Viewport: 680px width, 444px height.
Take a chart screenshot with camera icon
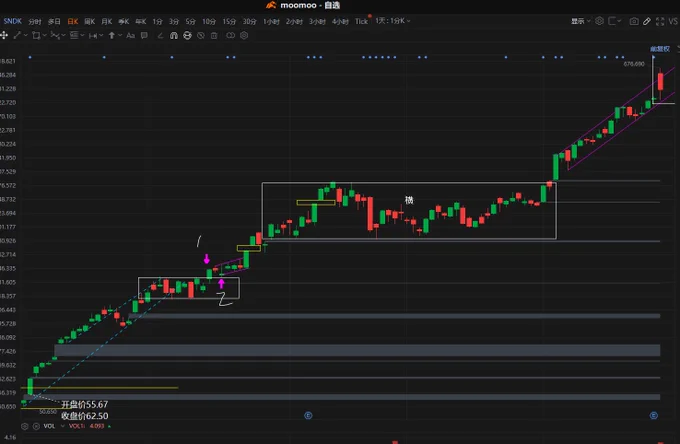tap(634, 21)
